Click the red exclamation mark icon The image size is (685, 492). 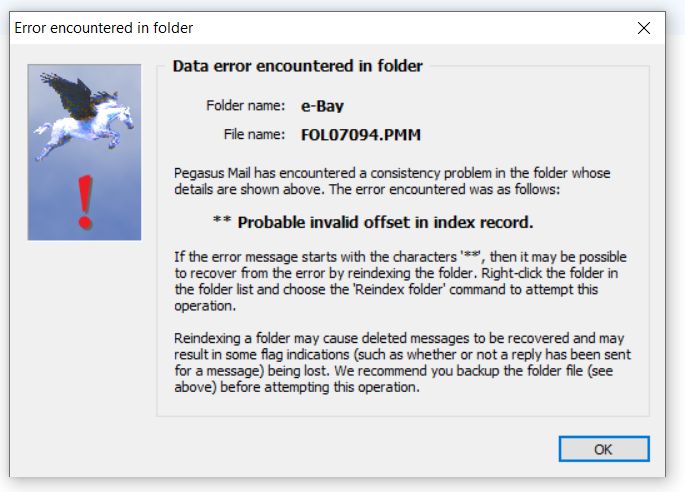[85, 201]
